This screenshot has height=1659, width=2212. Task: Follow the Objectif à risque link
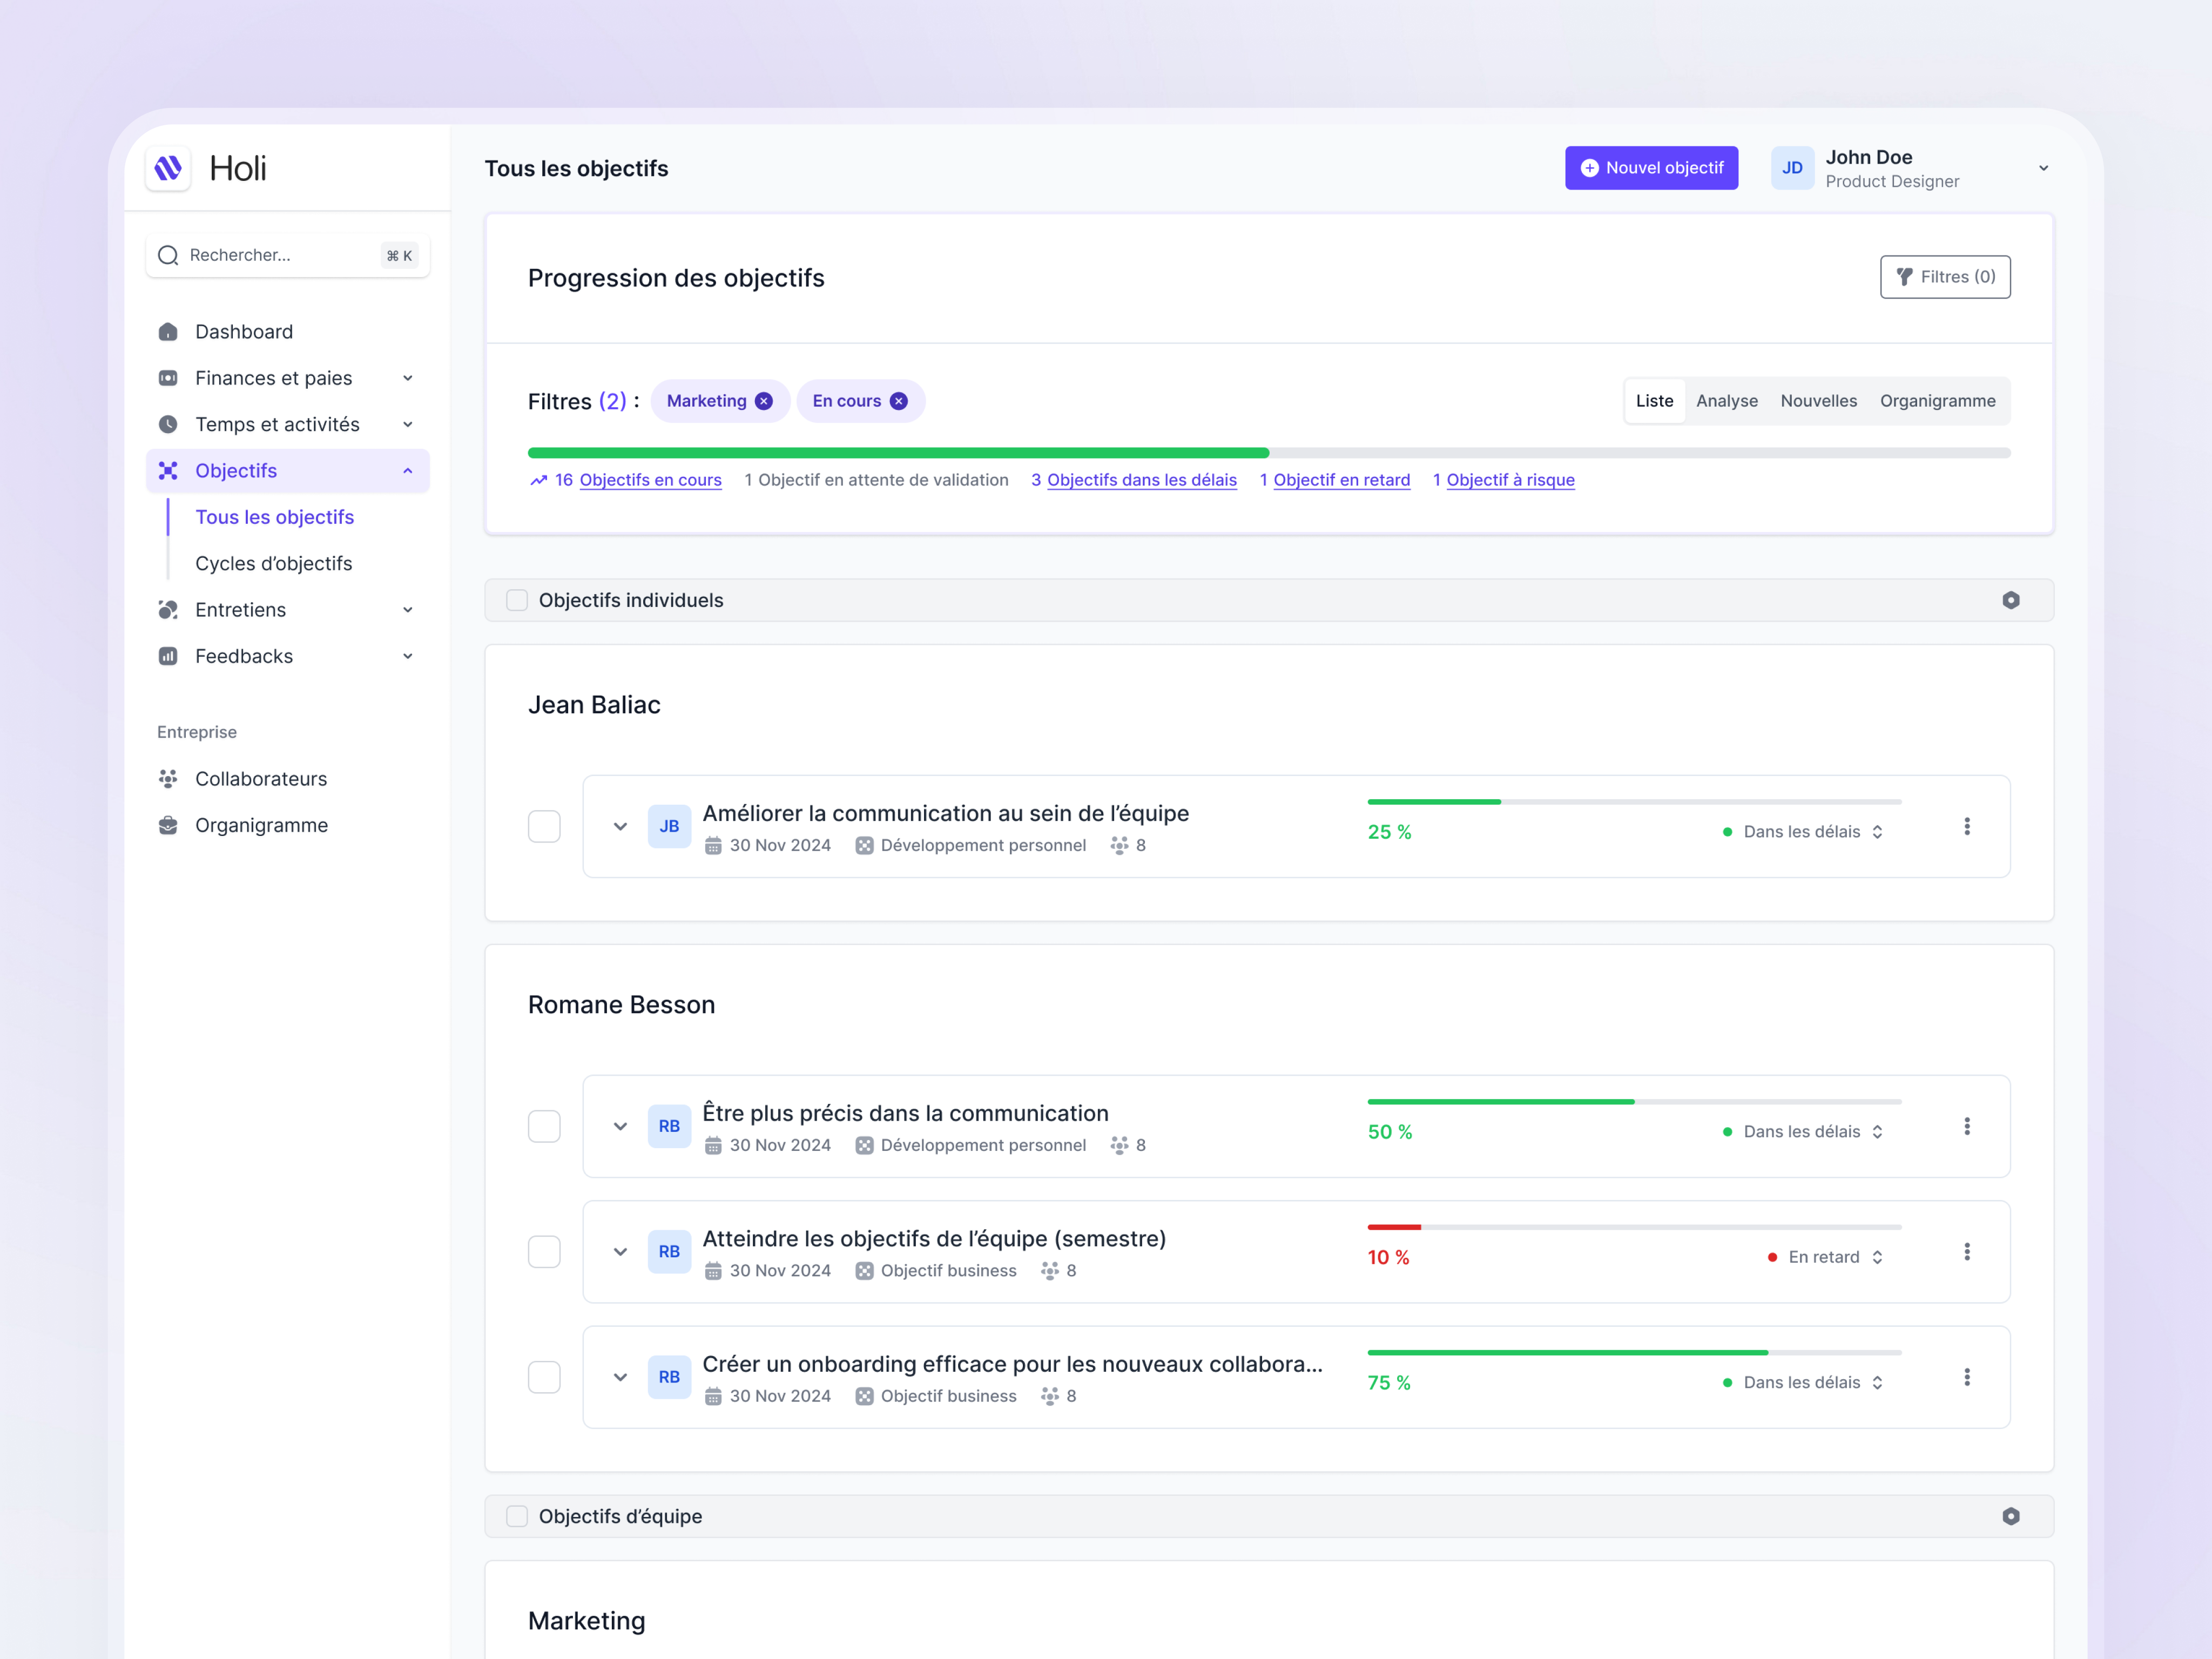coord(1511,480)
